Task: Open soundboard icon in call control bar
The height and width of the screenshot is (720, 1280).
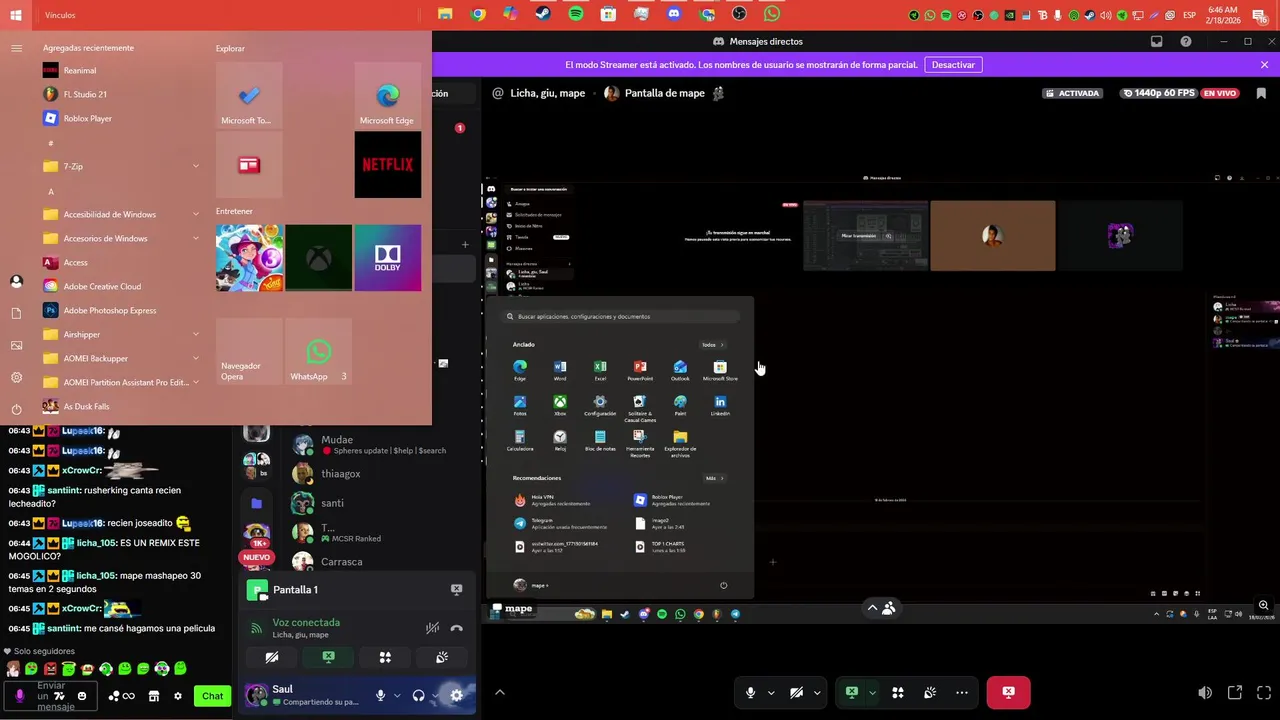Action: [929, 693]
